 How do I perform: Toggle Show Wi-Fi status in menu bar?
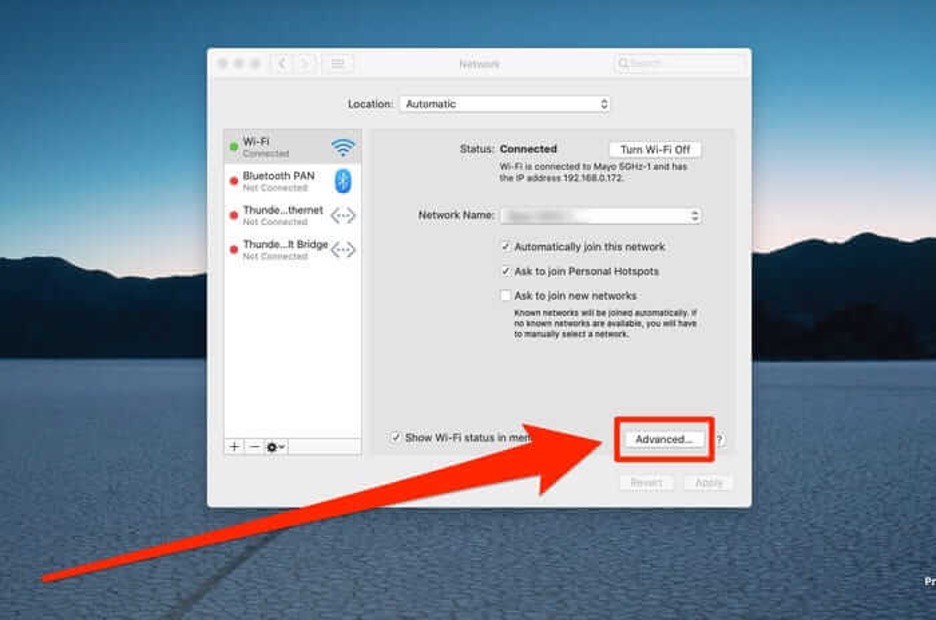(396, 438)
